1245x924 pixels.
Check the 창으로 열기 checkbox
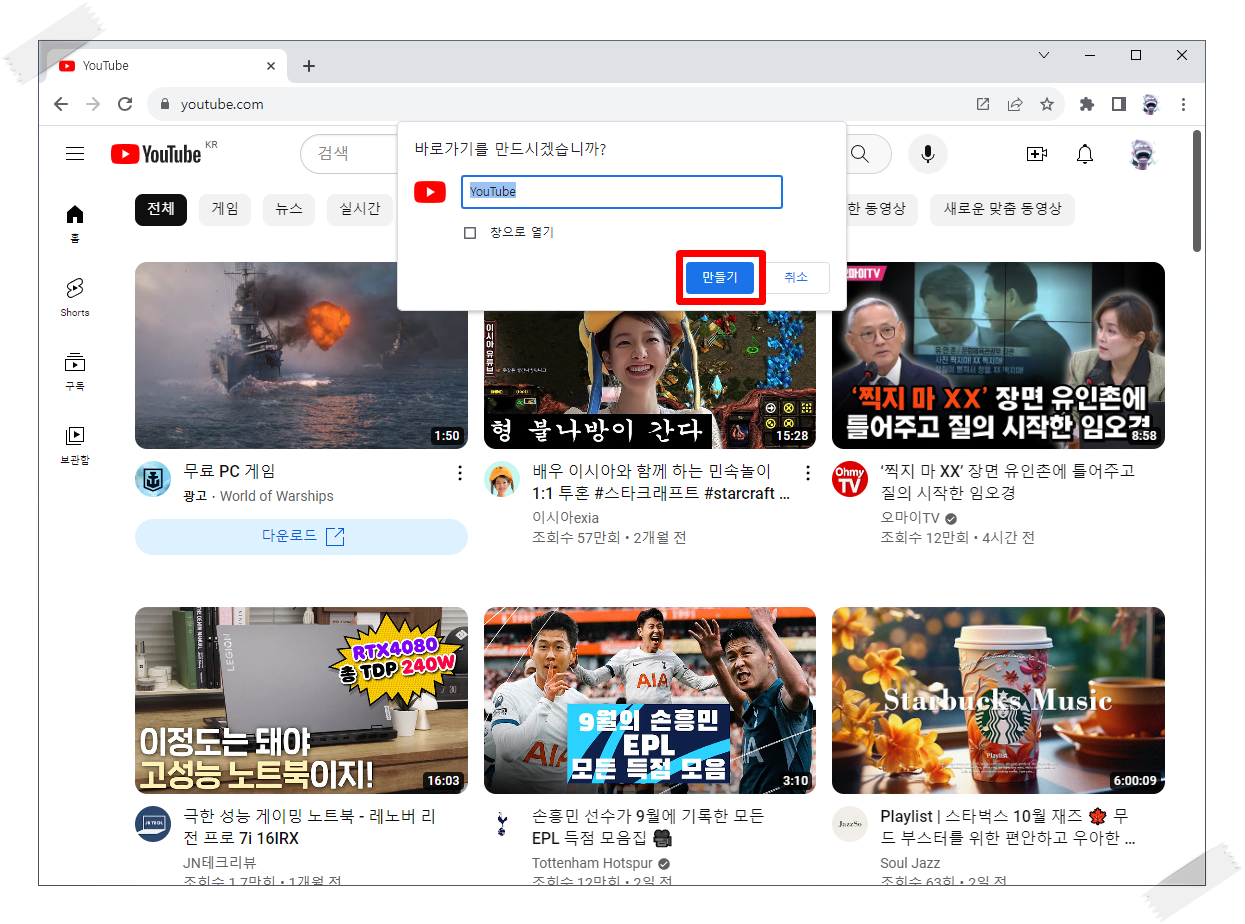click(470, 233)
